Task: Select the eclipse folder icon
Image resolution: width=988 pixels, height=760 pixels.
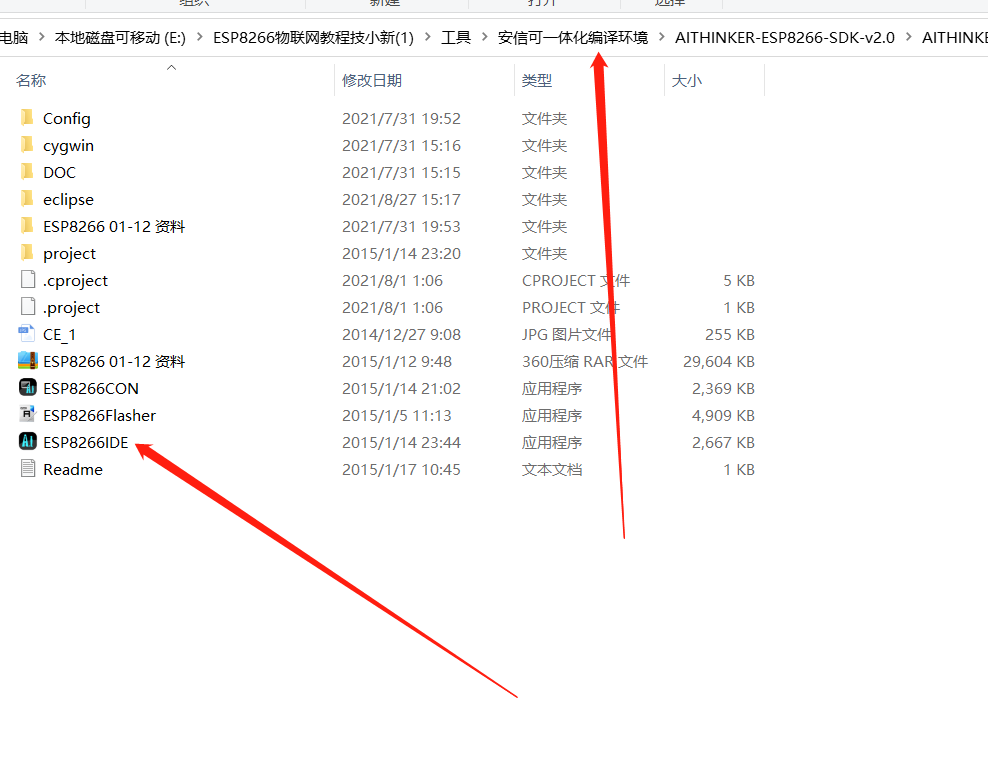Action: coord(27,199)
